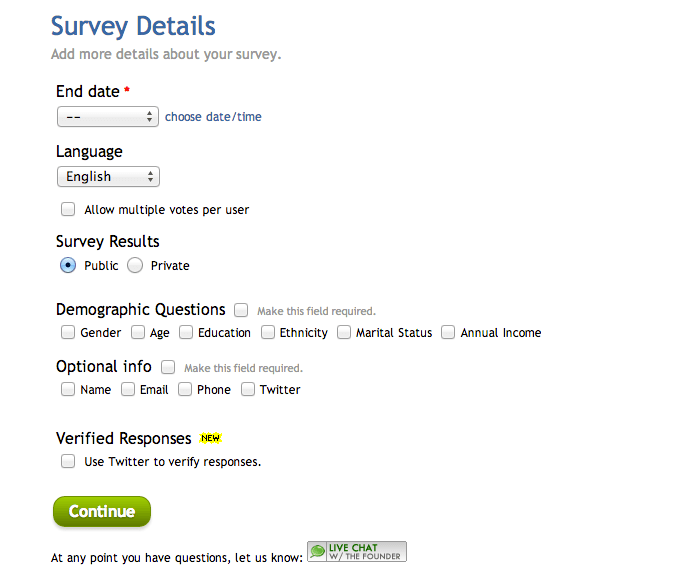This screenshot has width=690, height=573.
Task: Select the Private survey results option
Action: click(x=135, y=265)
